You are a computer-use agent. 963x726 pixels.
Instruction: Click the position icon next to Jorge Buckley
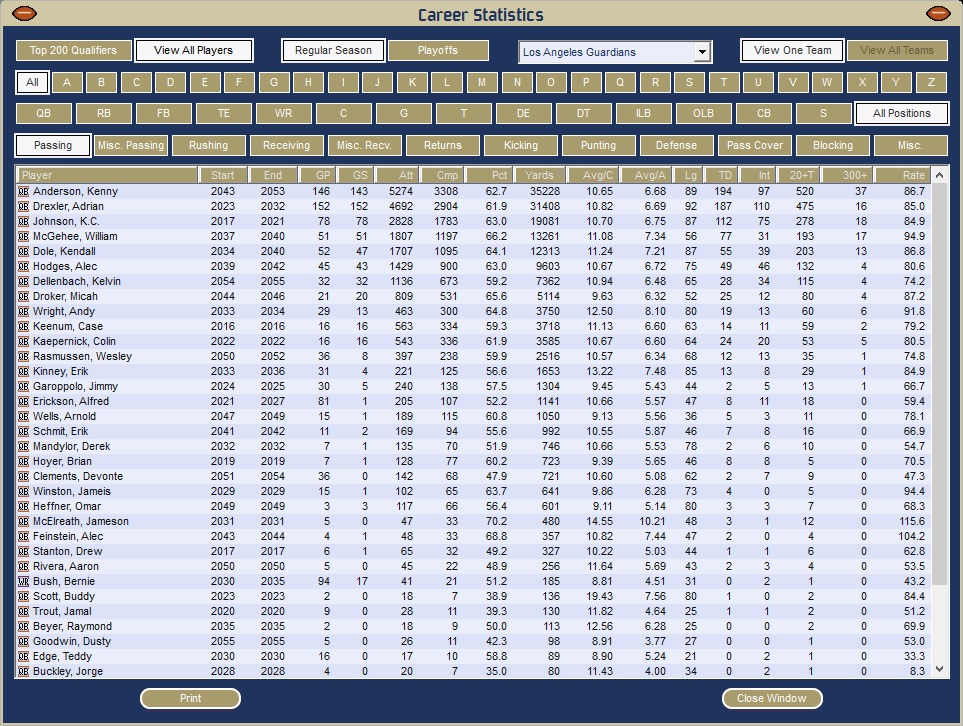[24, 671]
